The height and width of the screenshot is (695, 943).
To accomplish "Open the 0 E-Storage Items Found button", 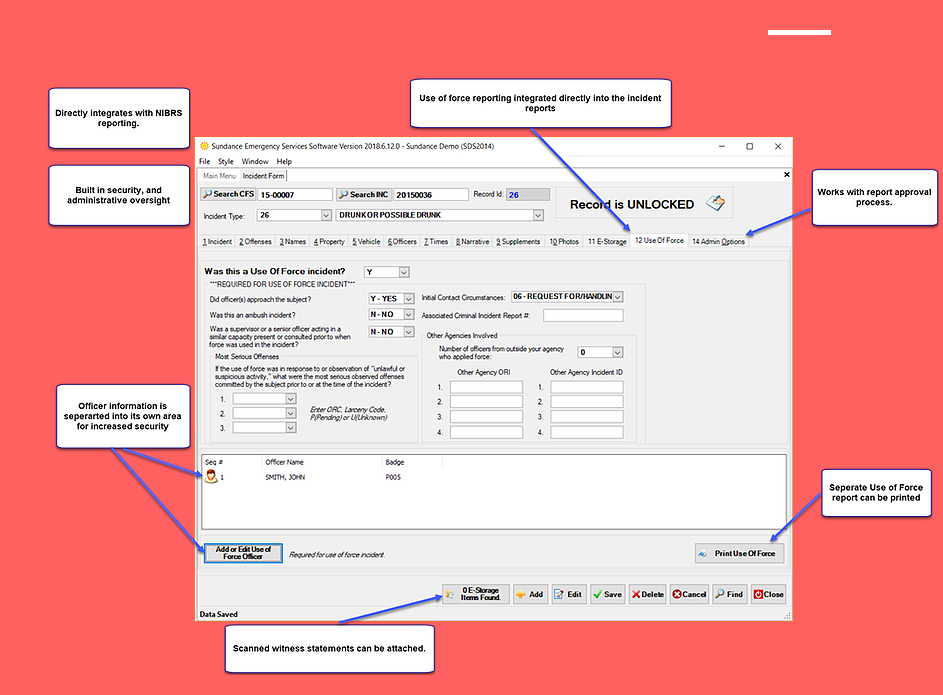I will (x=476, y=594).
